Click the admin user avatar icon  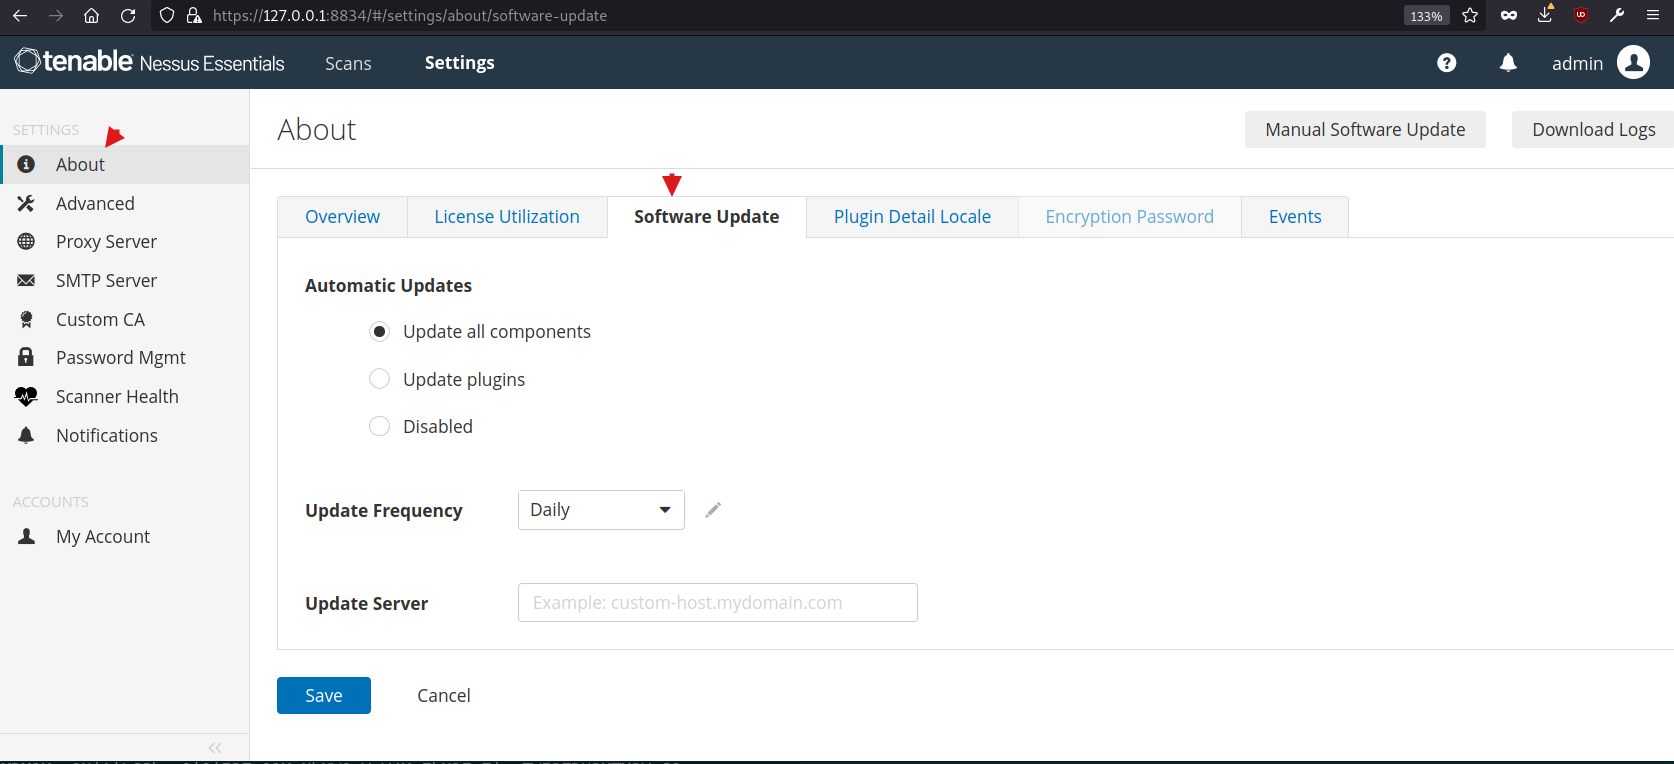pyautogui.click(x=1633, y=63)
